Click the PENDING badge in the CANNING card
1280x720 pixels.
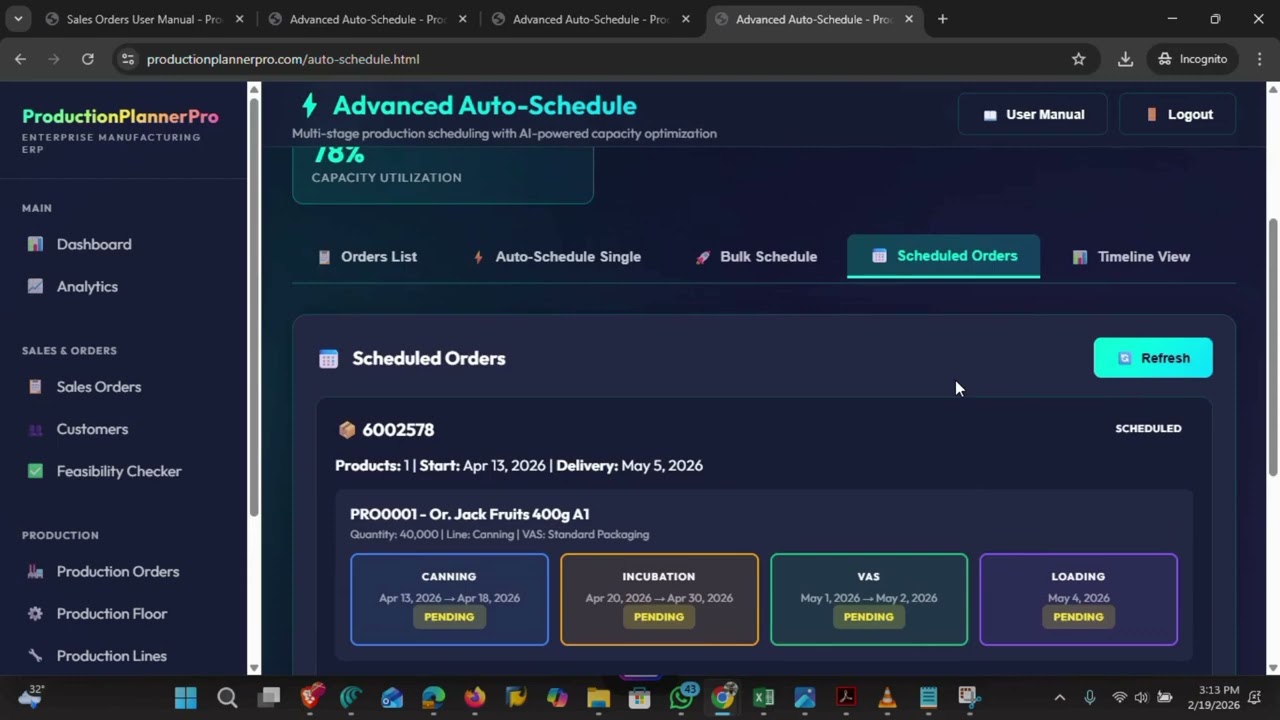pos(449,617)
